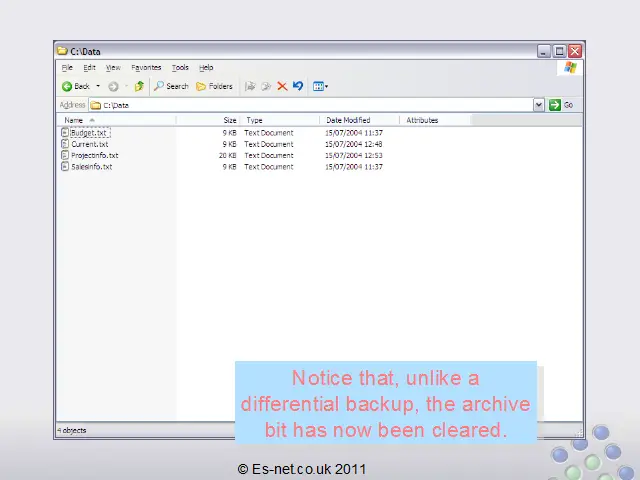The height and width of the screenshot is (480, 640).
Task: Open the Tools menu
Action: pyautogui.click(x=180, y=68)
